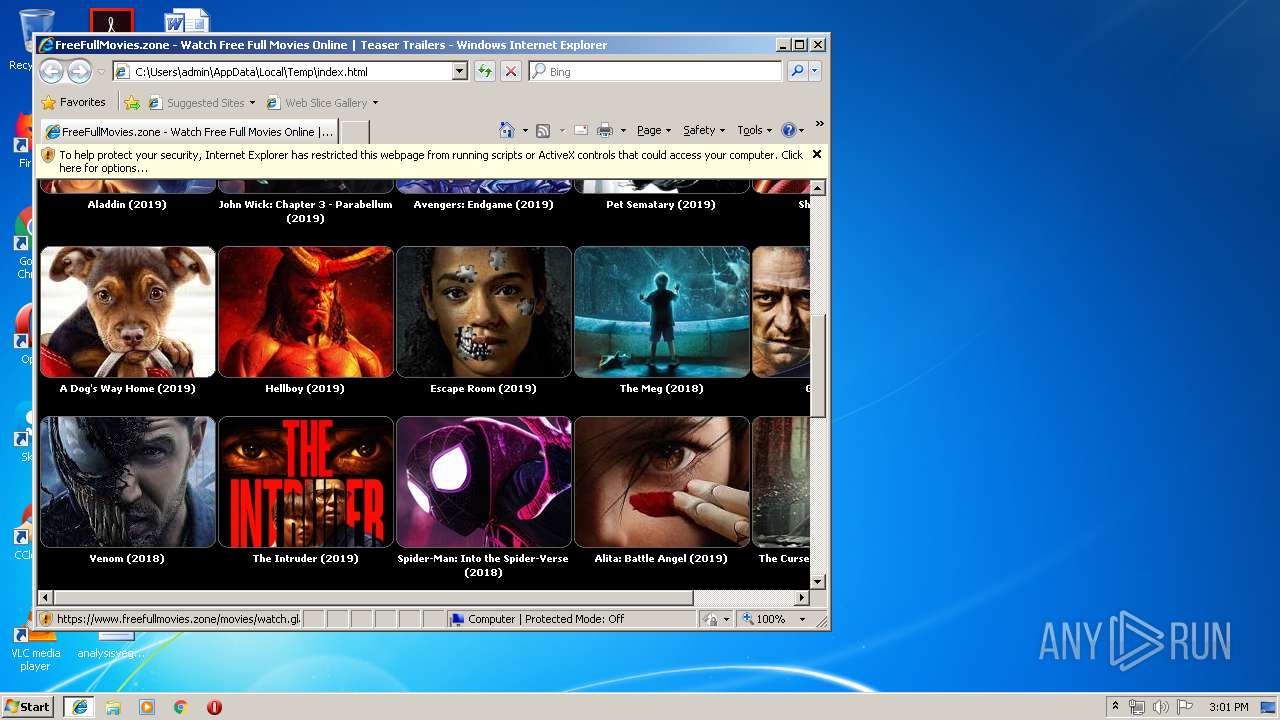Click into the Bing search box
The image size is (1280, 720).
pyautogui.click(x=656, y=71)
